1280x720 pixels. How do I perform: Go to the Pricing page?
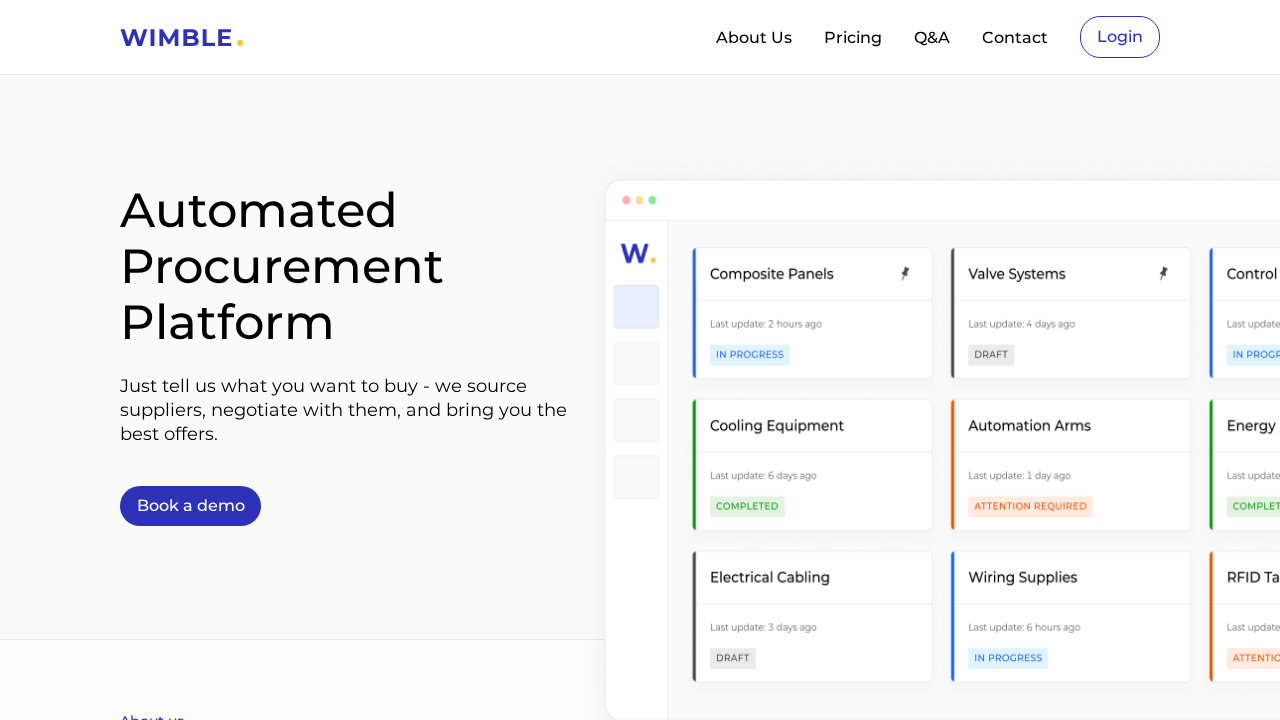(x=852, y=38)
